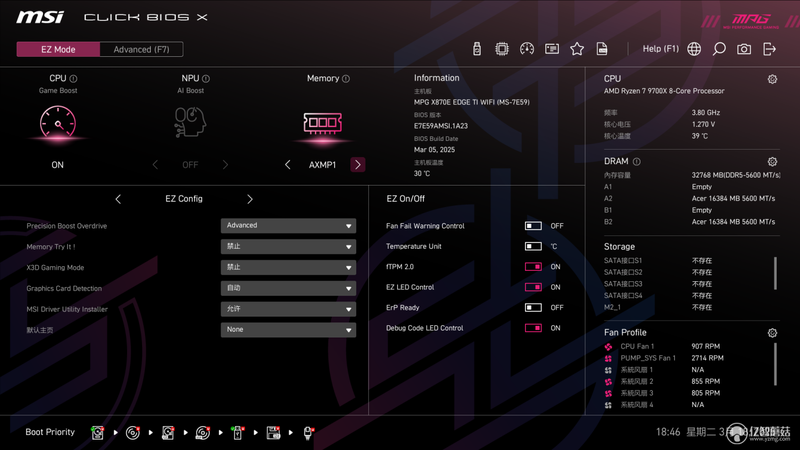Screen dimensions: 800x450
Task: Select USB stick boot device icon
Action: (x=238, y=433)
